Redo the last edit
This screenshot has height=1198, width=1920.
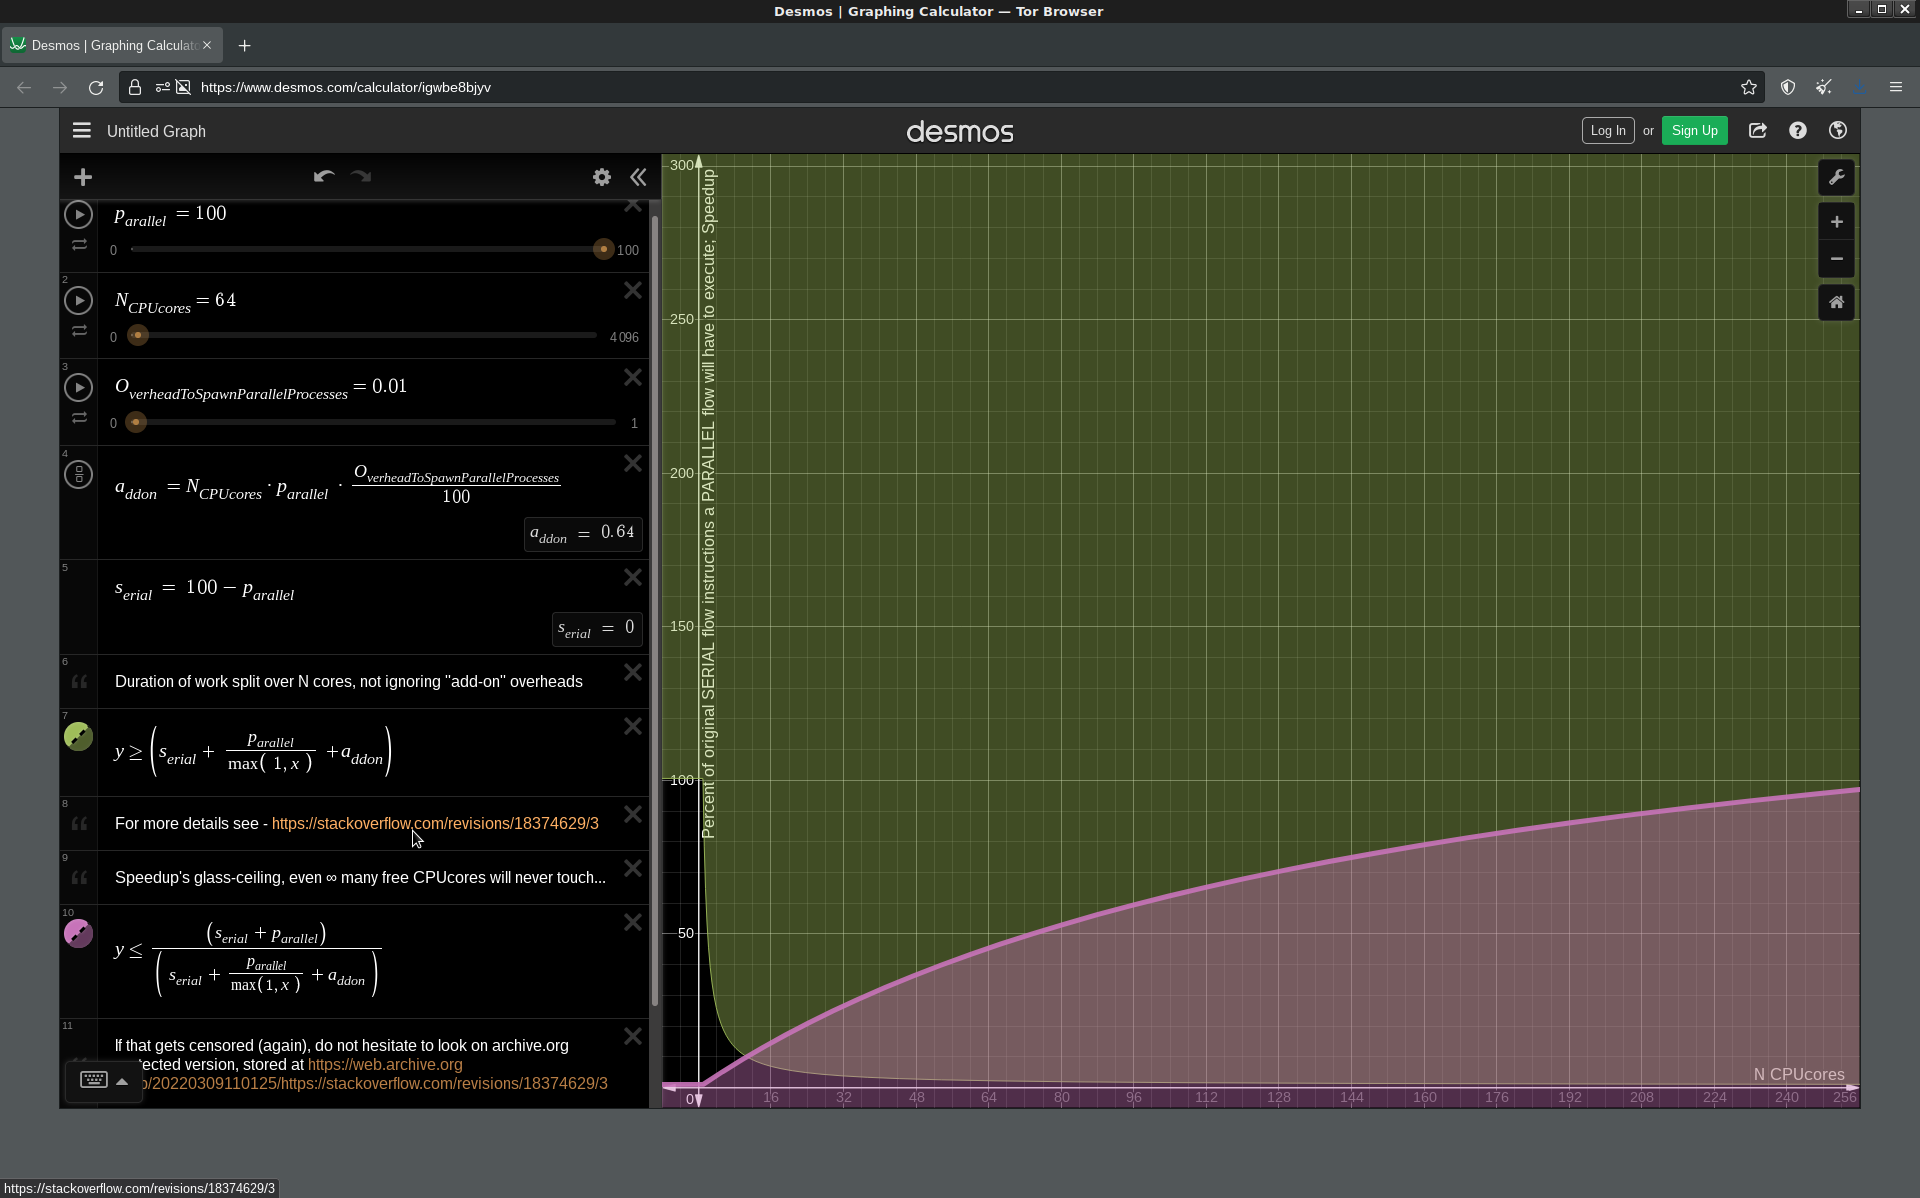tap(361, 177)
